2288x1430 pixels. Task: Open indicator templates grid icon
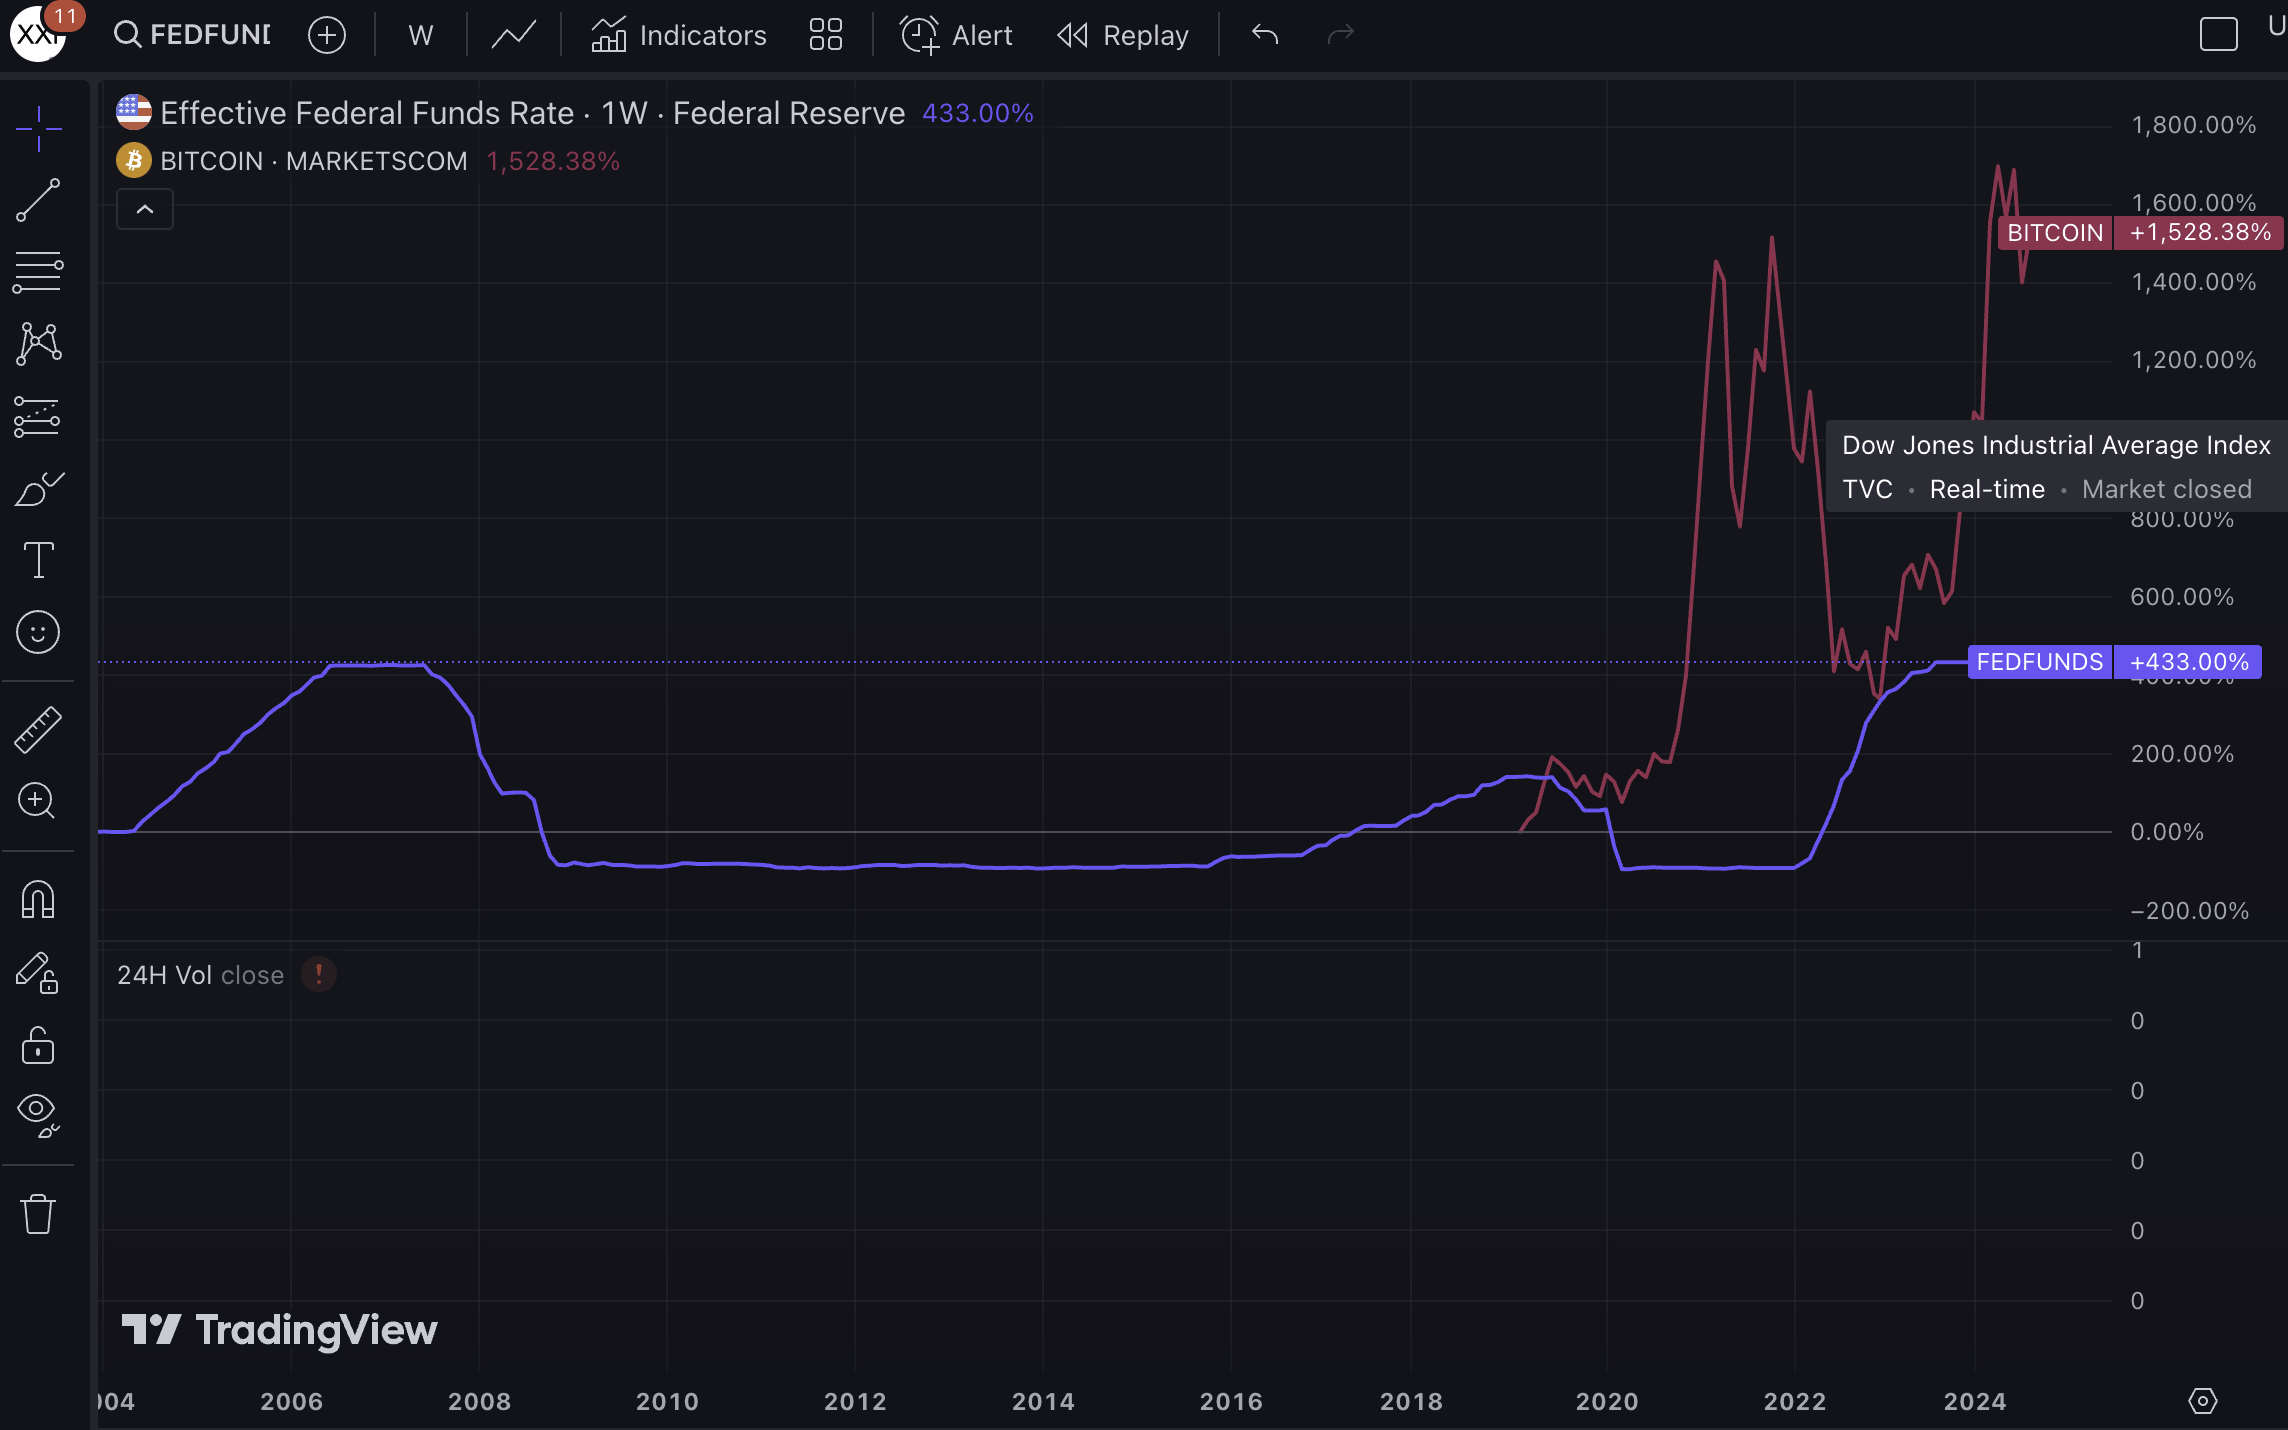tap(826, 35)
